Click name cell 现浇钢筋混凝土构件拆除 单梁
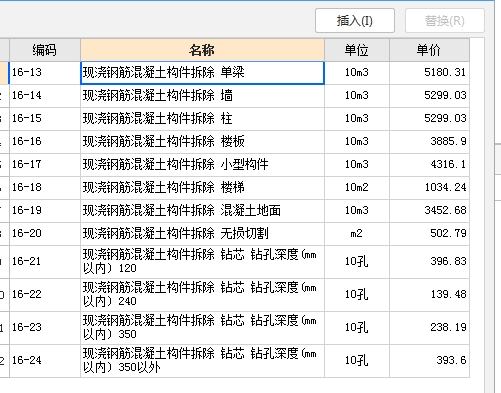501x393 pixels. [x=202, y=73]
